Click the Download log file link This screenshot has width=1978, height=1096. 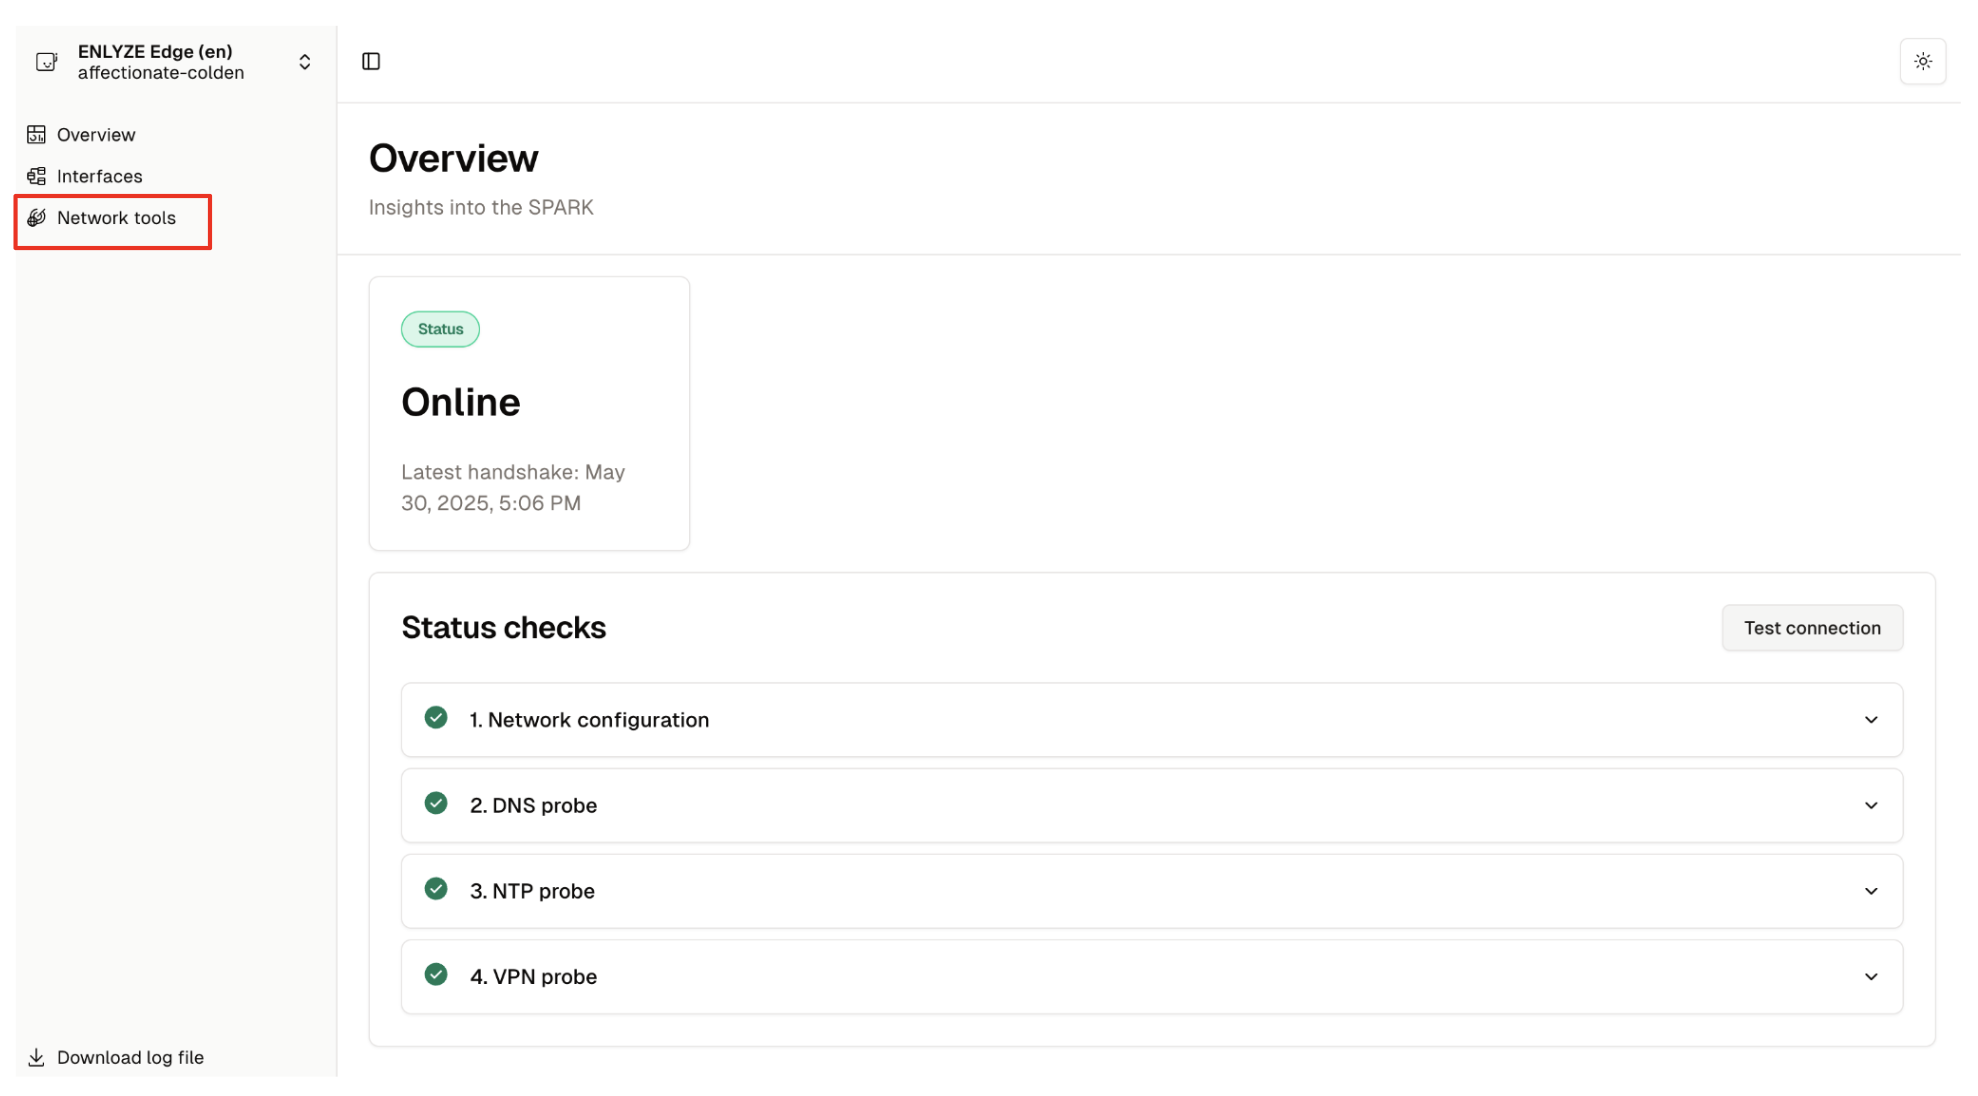pyautogui.click(x=130, y=1058)
